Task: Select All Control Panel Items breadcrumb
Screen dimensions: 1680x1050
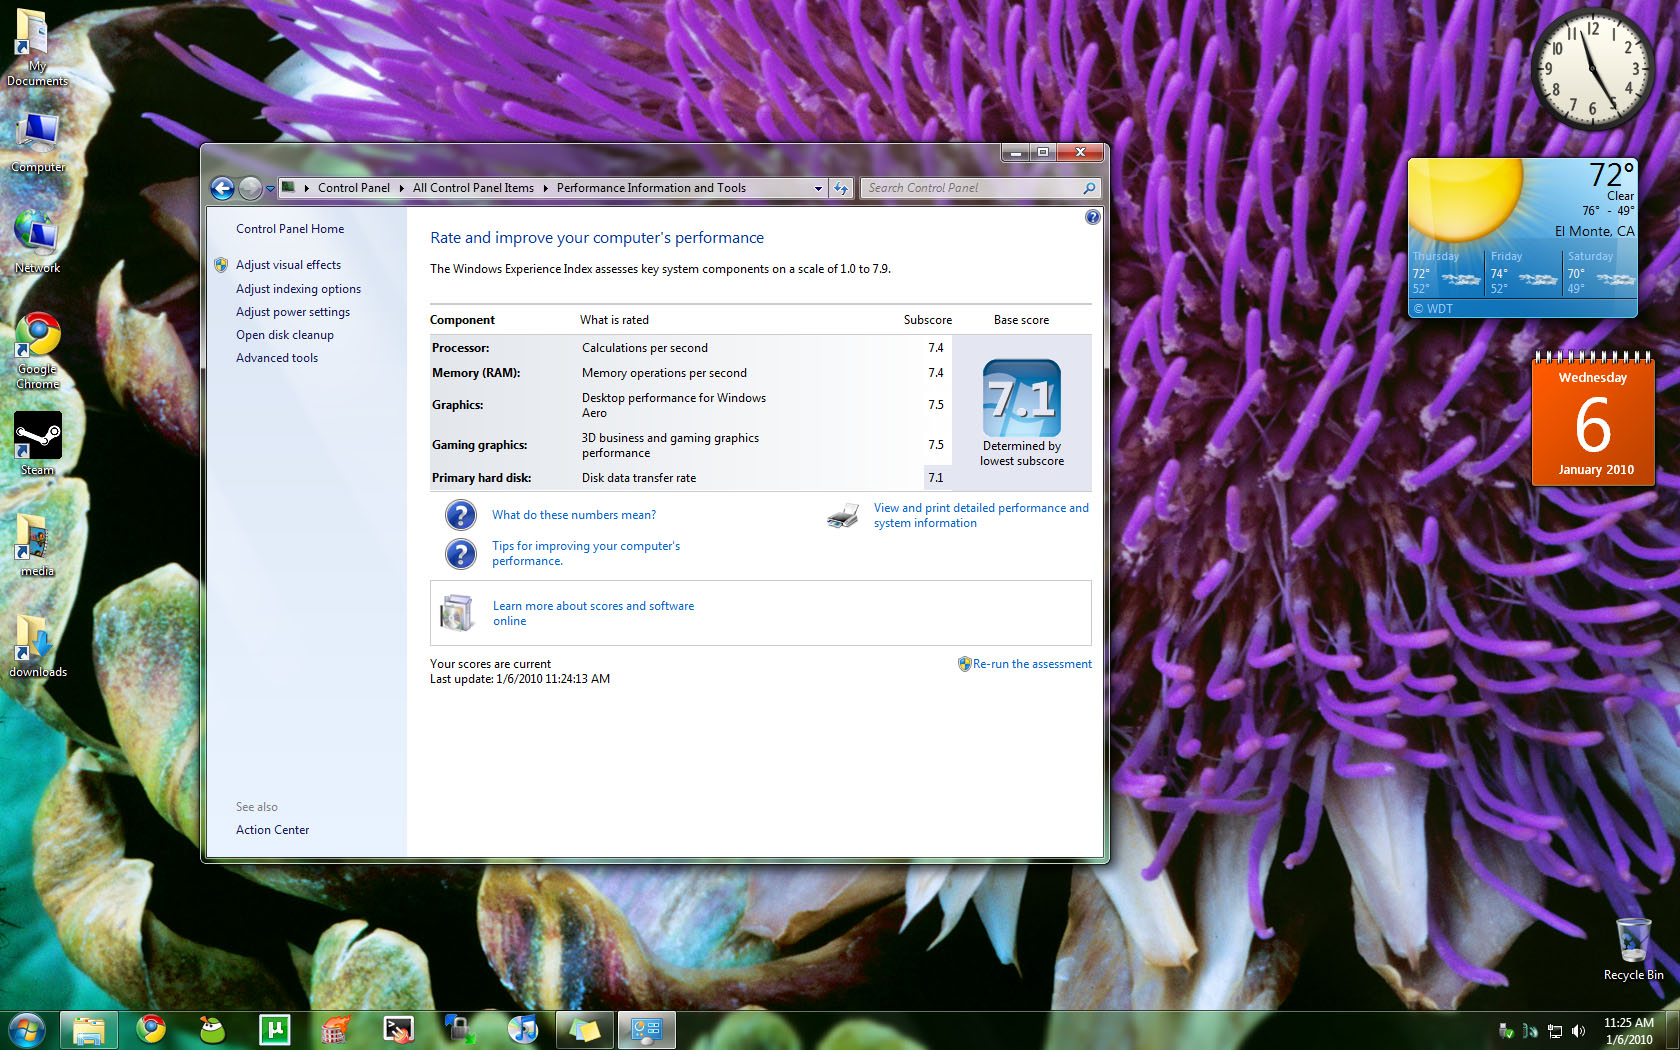Action: [473, 188]
